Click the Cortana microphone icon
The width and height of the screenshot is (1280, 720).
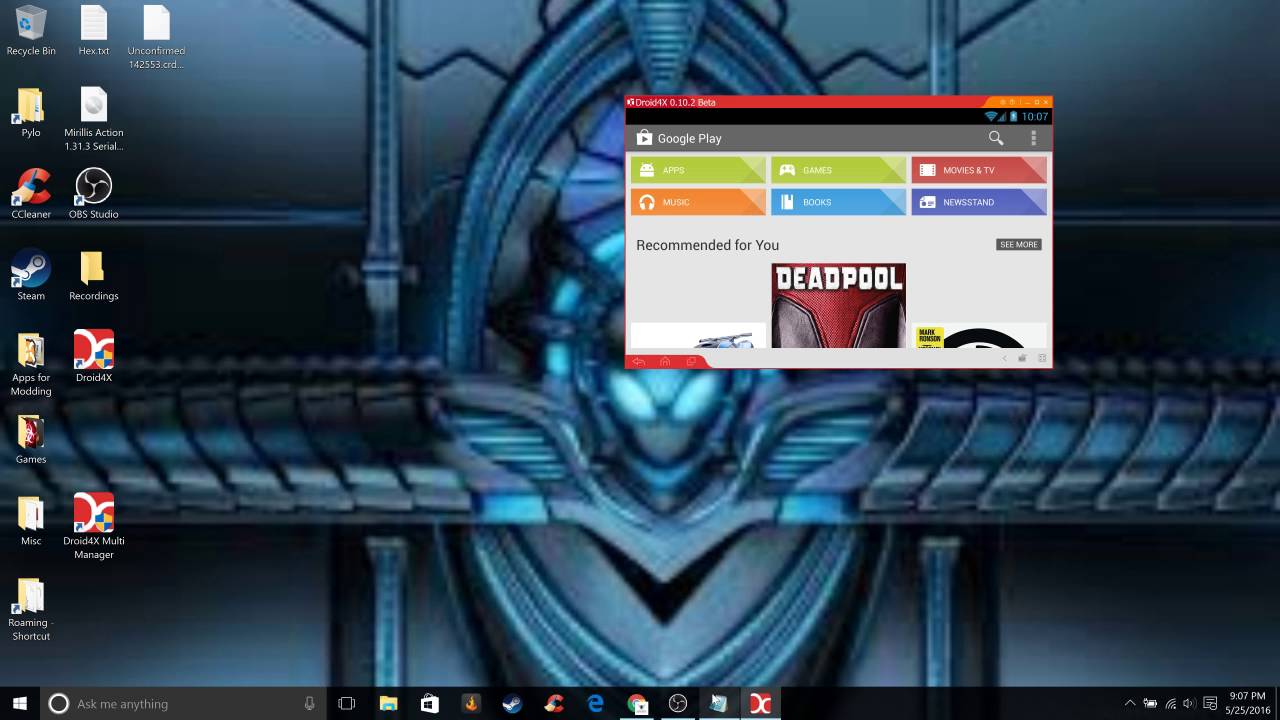[310, 703]
